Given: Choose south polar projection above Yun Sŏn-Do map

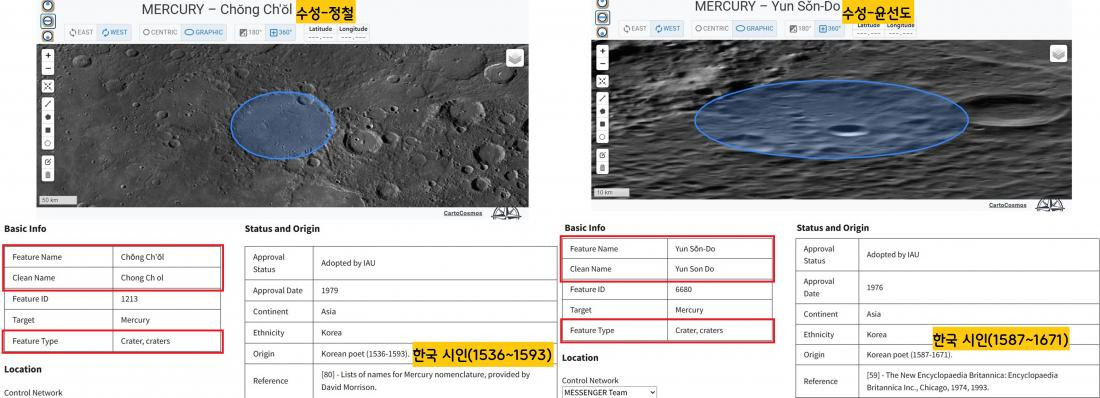Looking at the screenshot, I should coord(602,32).
